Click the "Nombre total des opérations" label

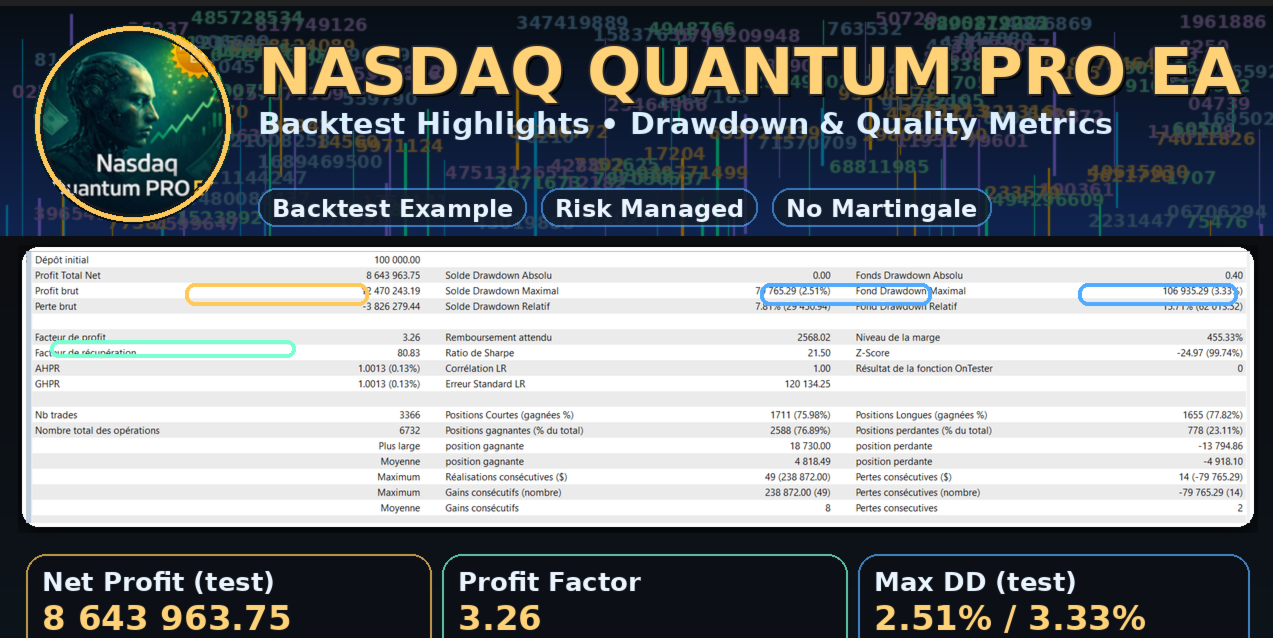coord(97,431)
